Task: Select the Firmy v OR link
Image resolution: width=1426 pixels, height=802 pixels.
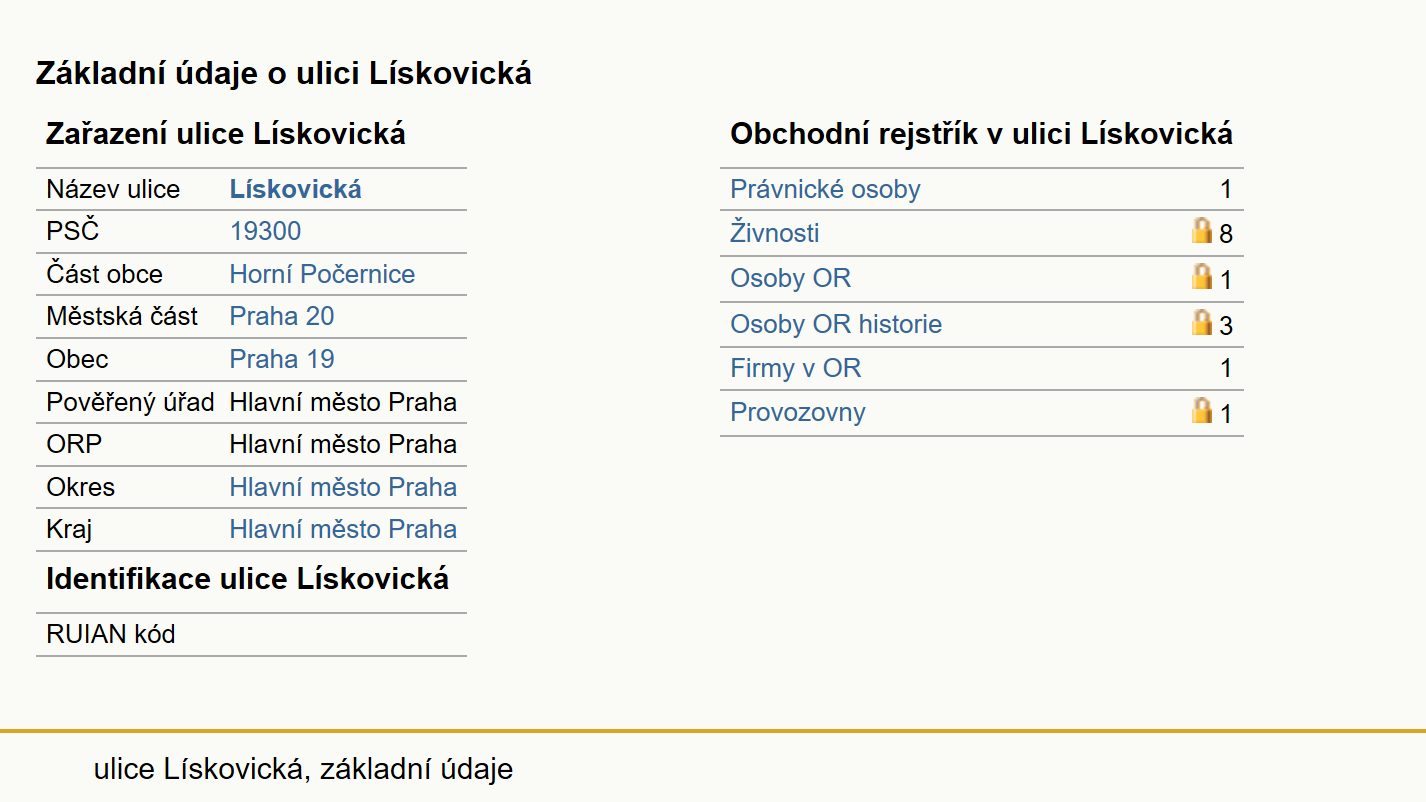Action: (795, 368)
